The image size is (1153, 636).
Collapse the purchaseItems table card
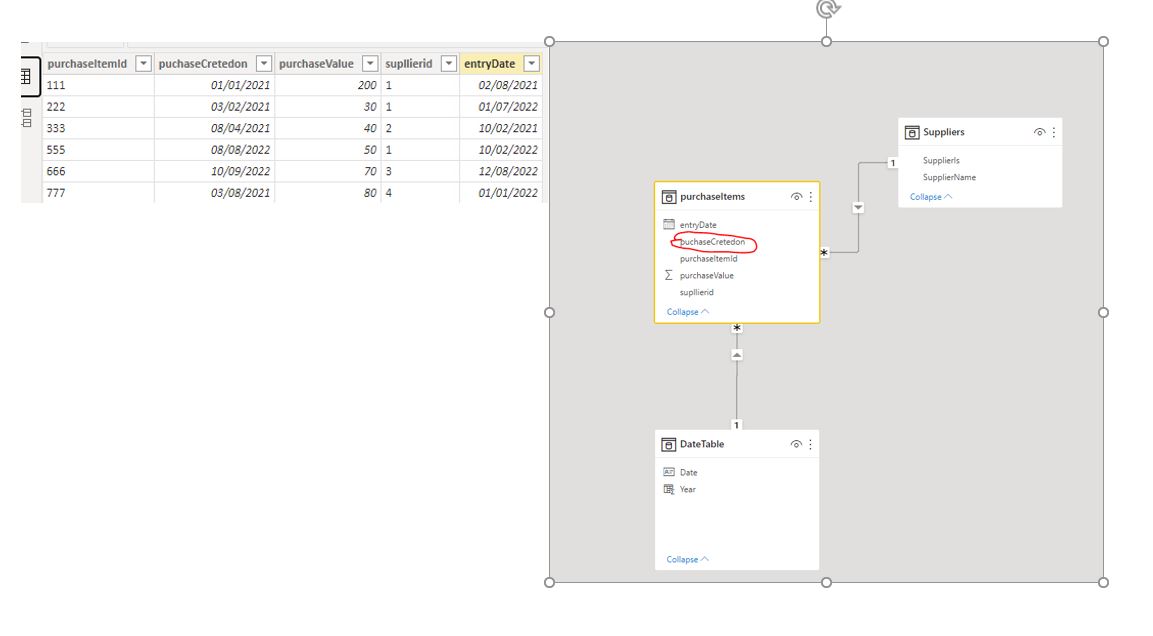688,312
